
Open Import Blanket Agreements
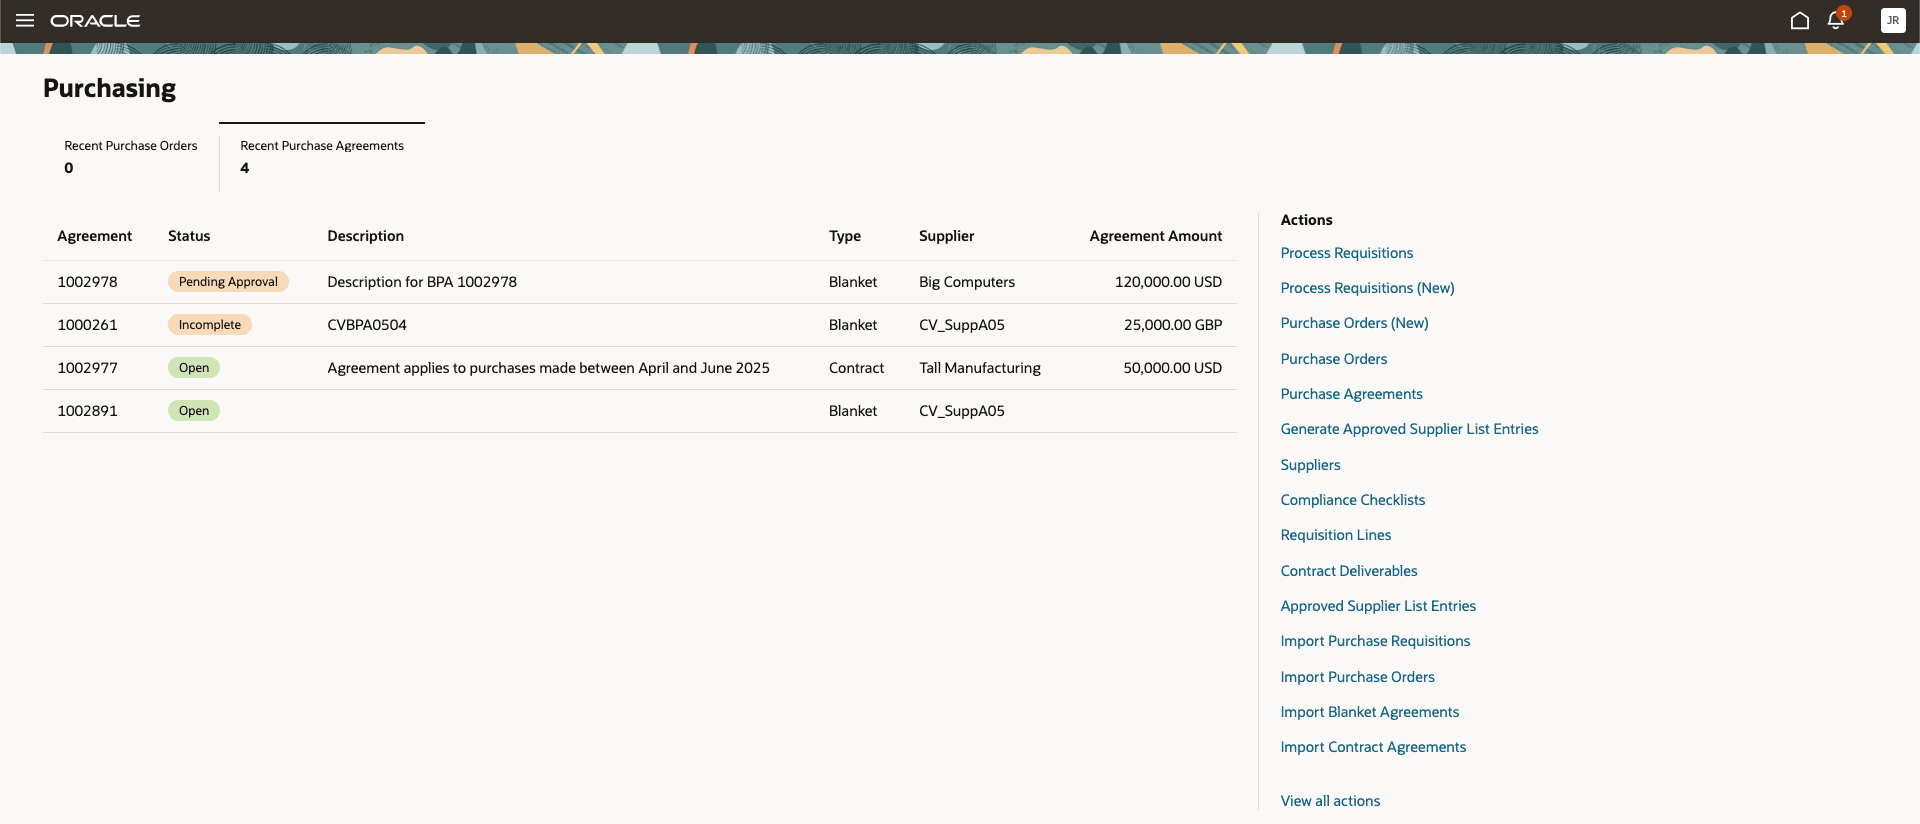point(1369,712)
